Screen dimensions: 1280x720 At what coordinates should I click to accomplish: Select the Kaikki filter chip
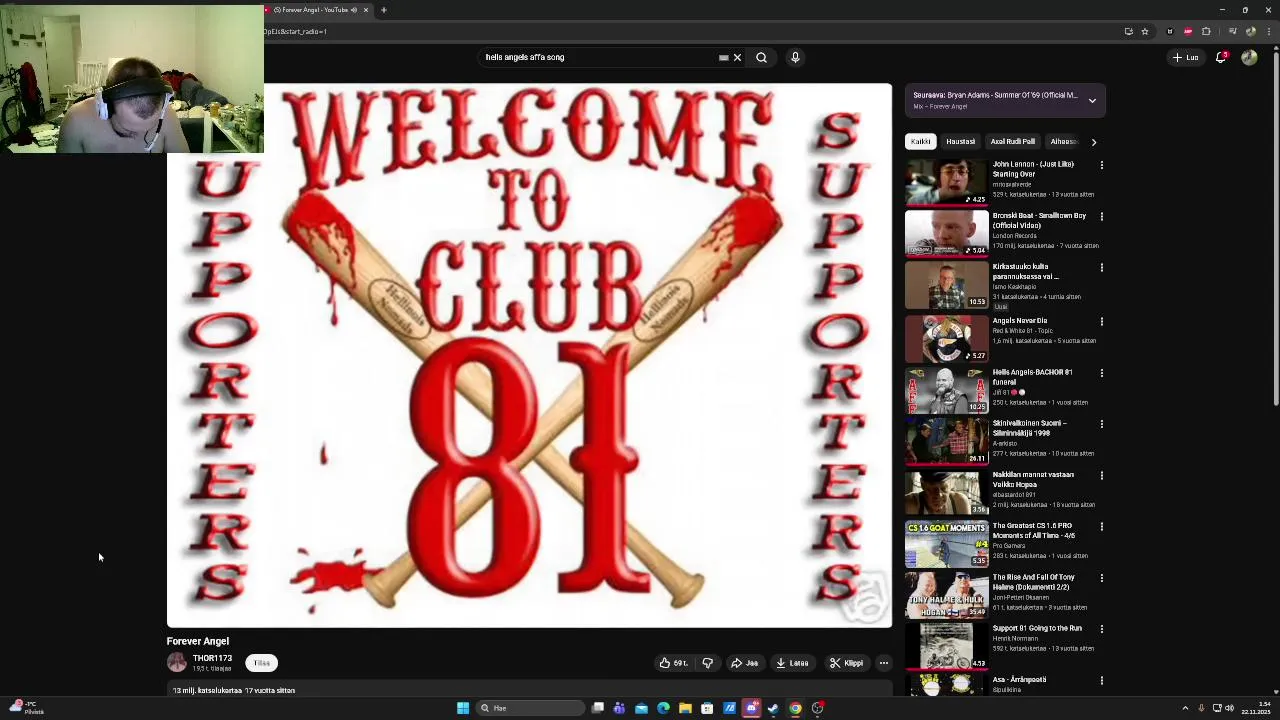[921, 141]
